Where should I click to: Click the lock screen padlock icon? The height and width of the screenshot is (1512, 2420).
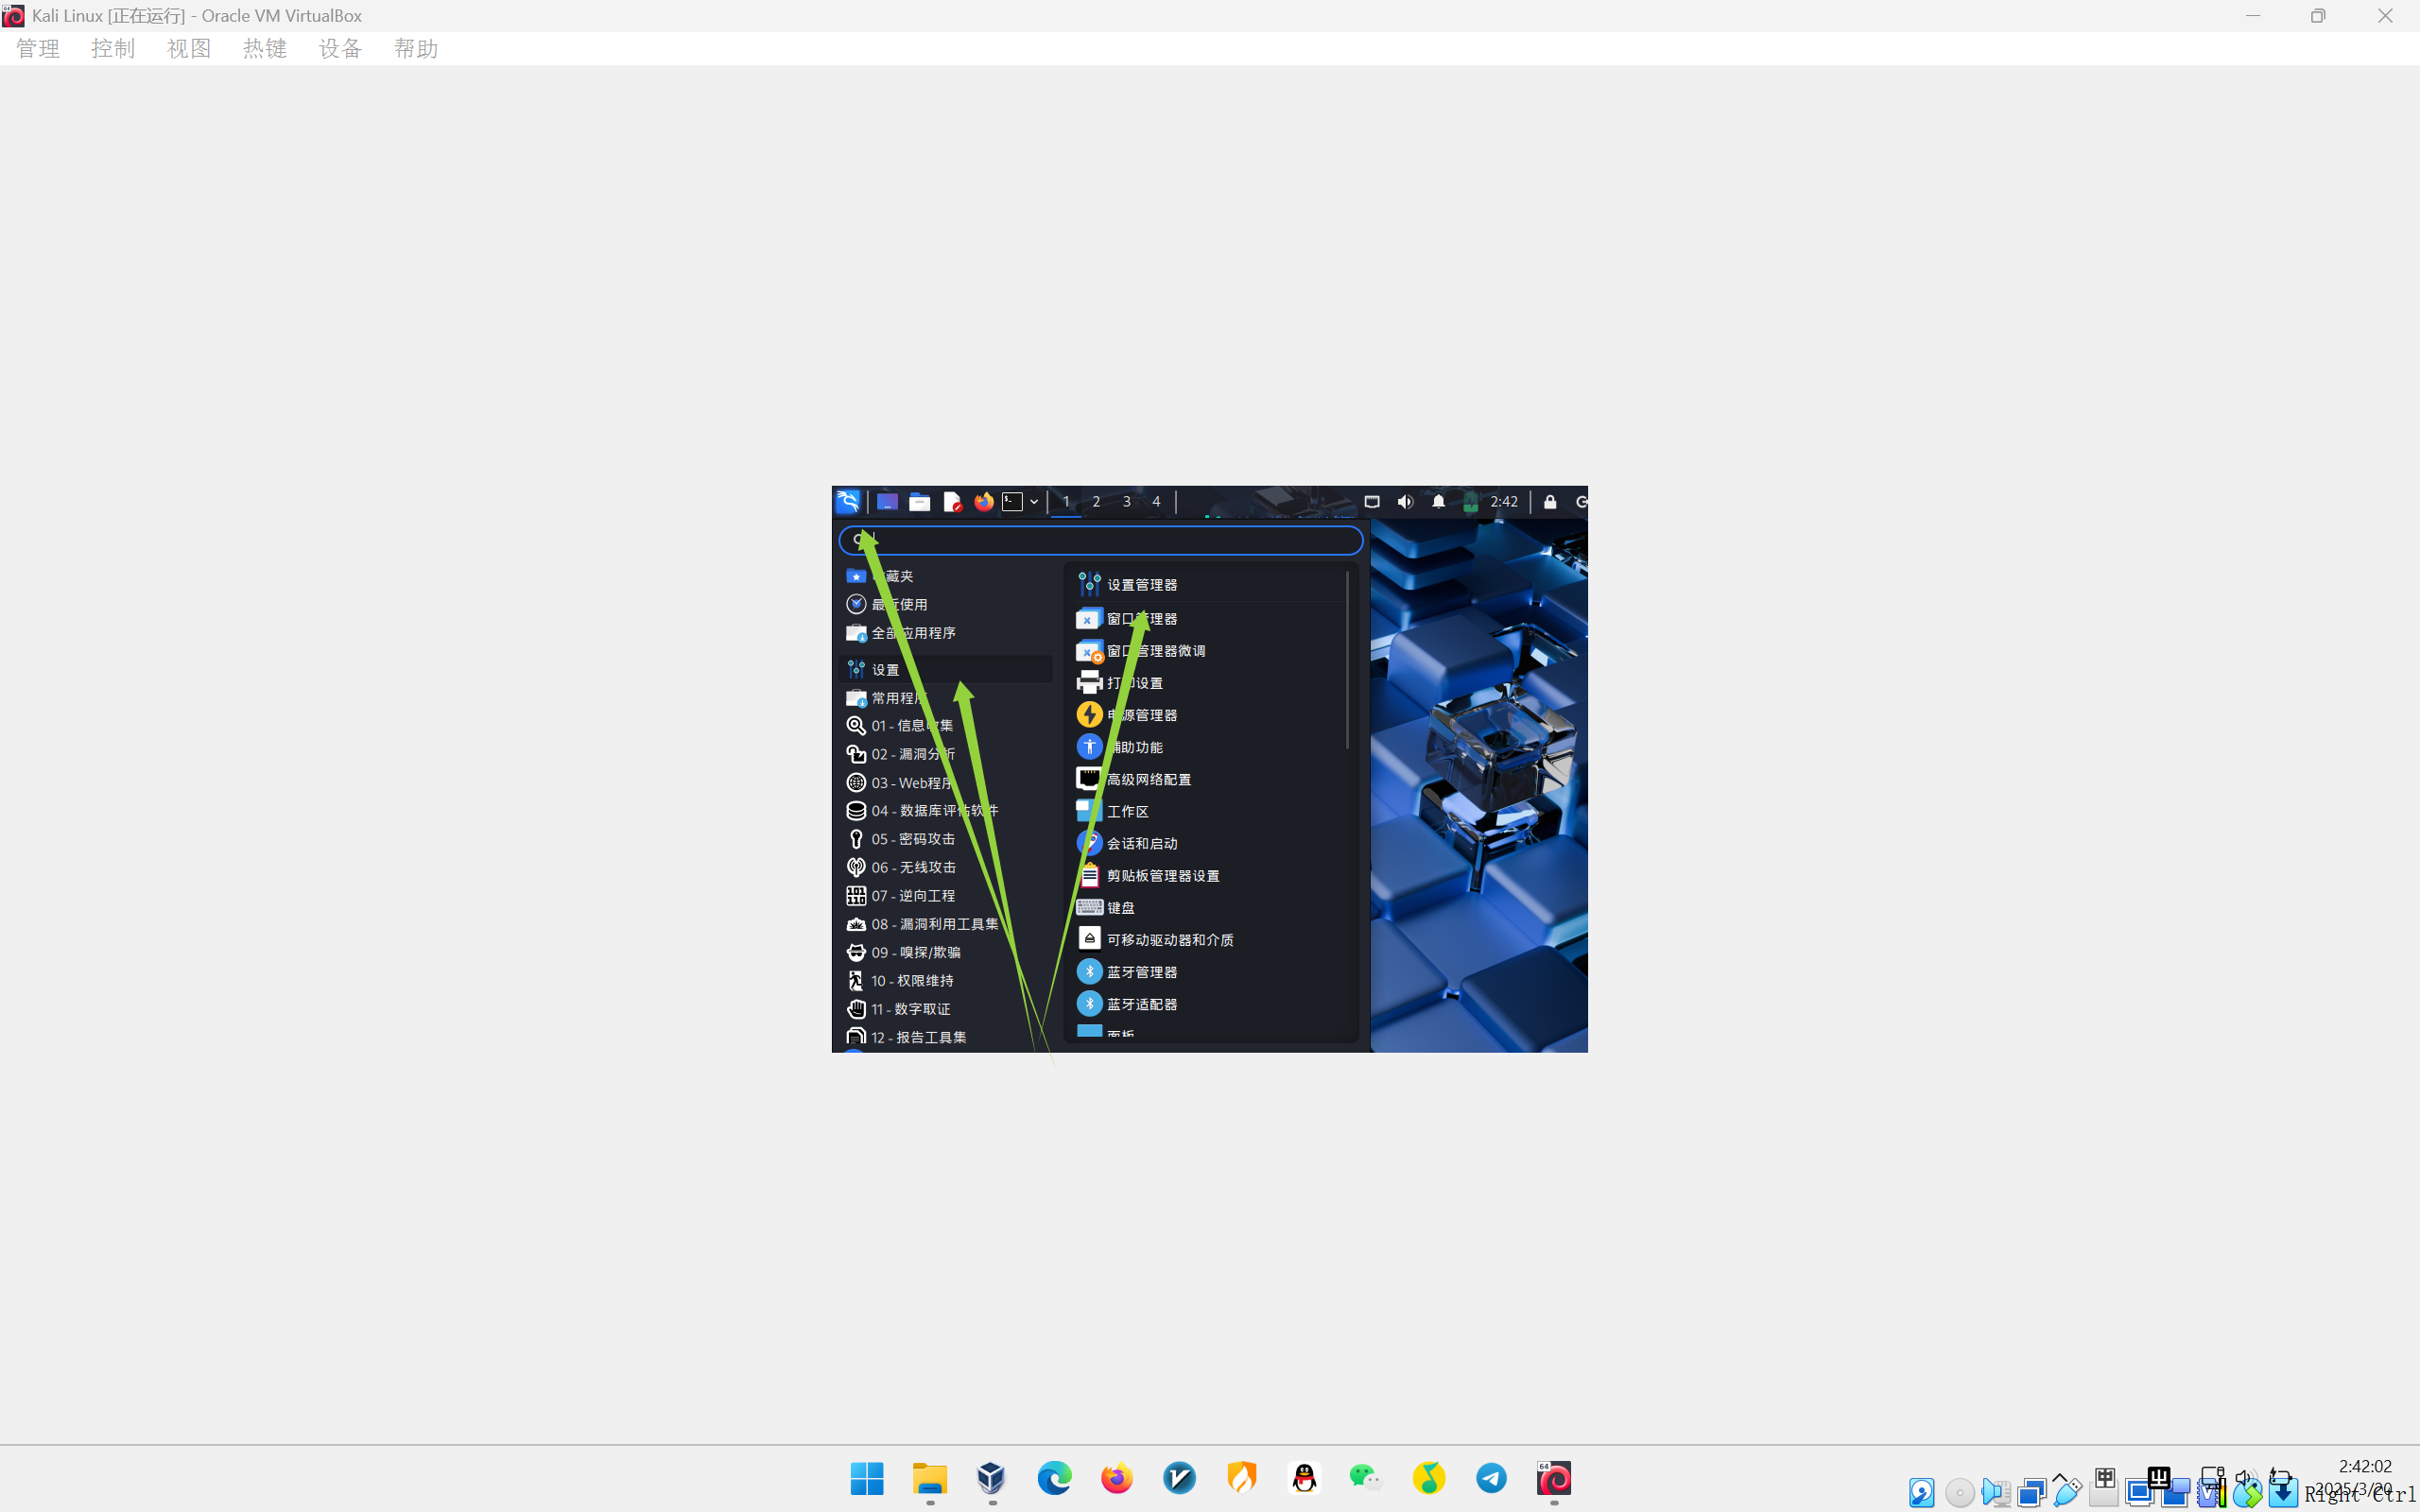point(1550,501)
